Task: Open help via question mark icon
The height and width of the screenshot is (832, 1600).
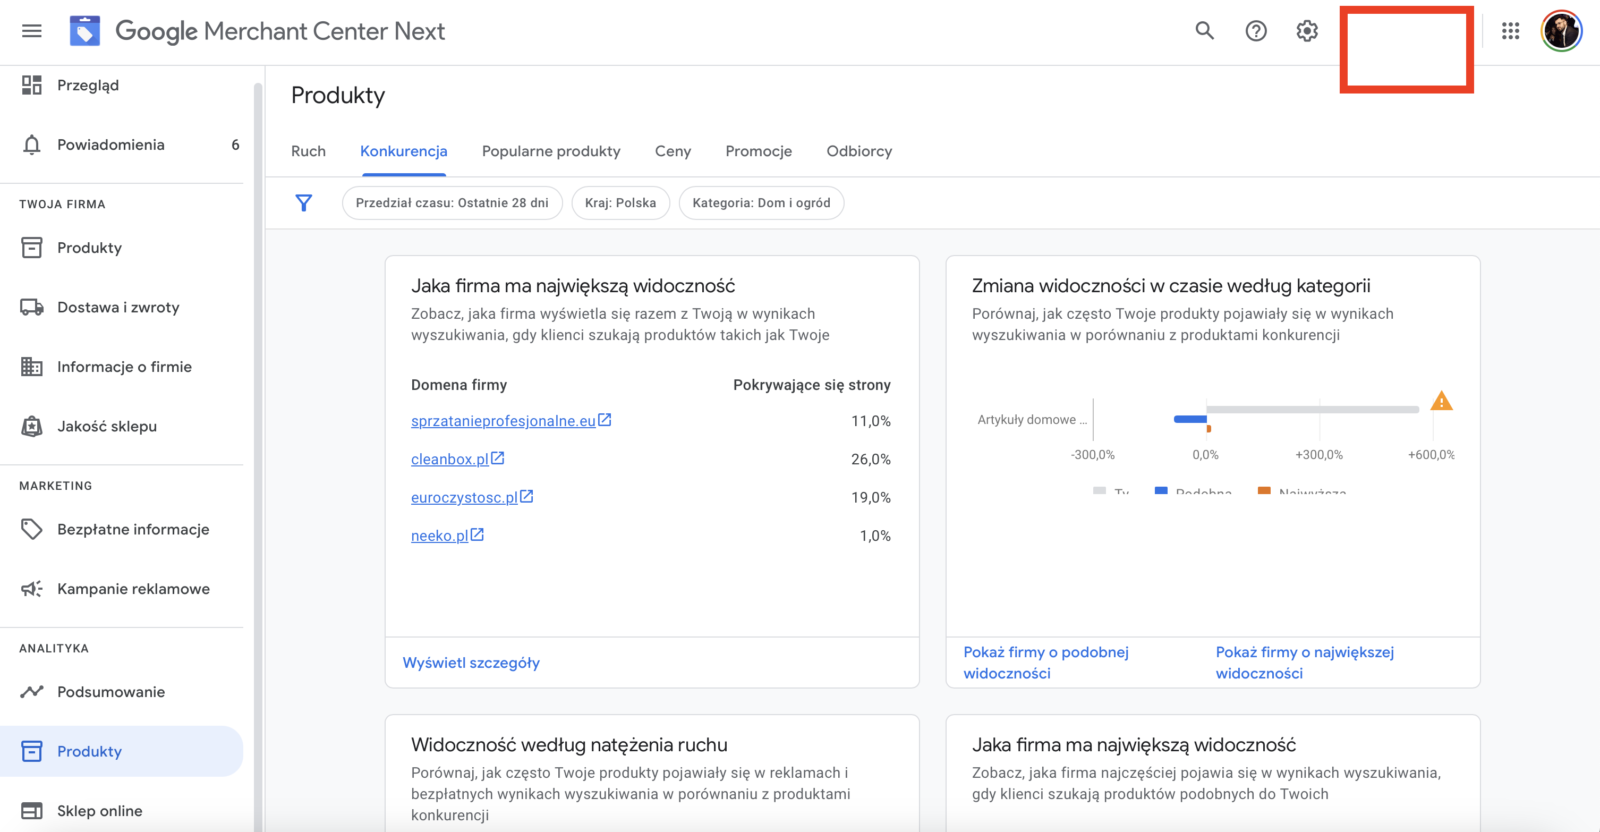Action: (1256, 31)
